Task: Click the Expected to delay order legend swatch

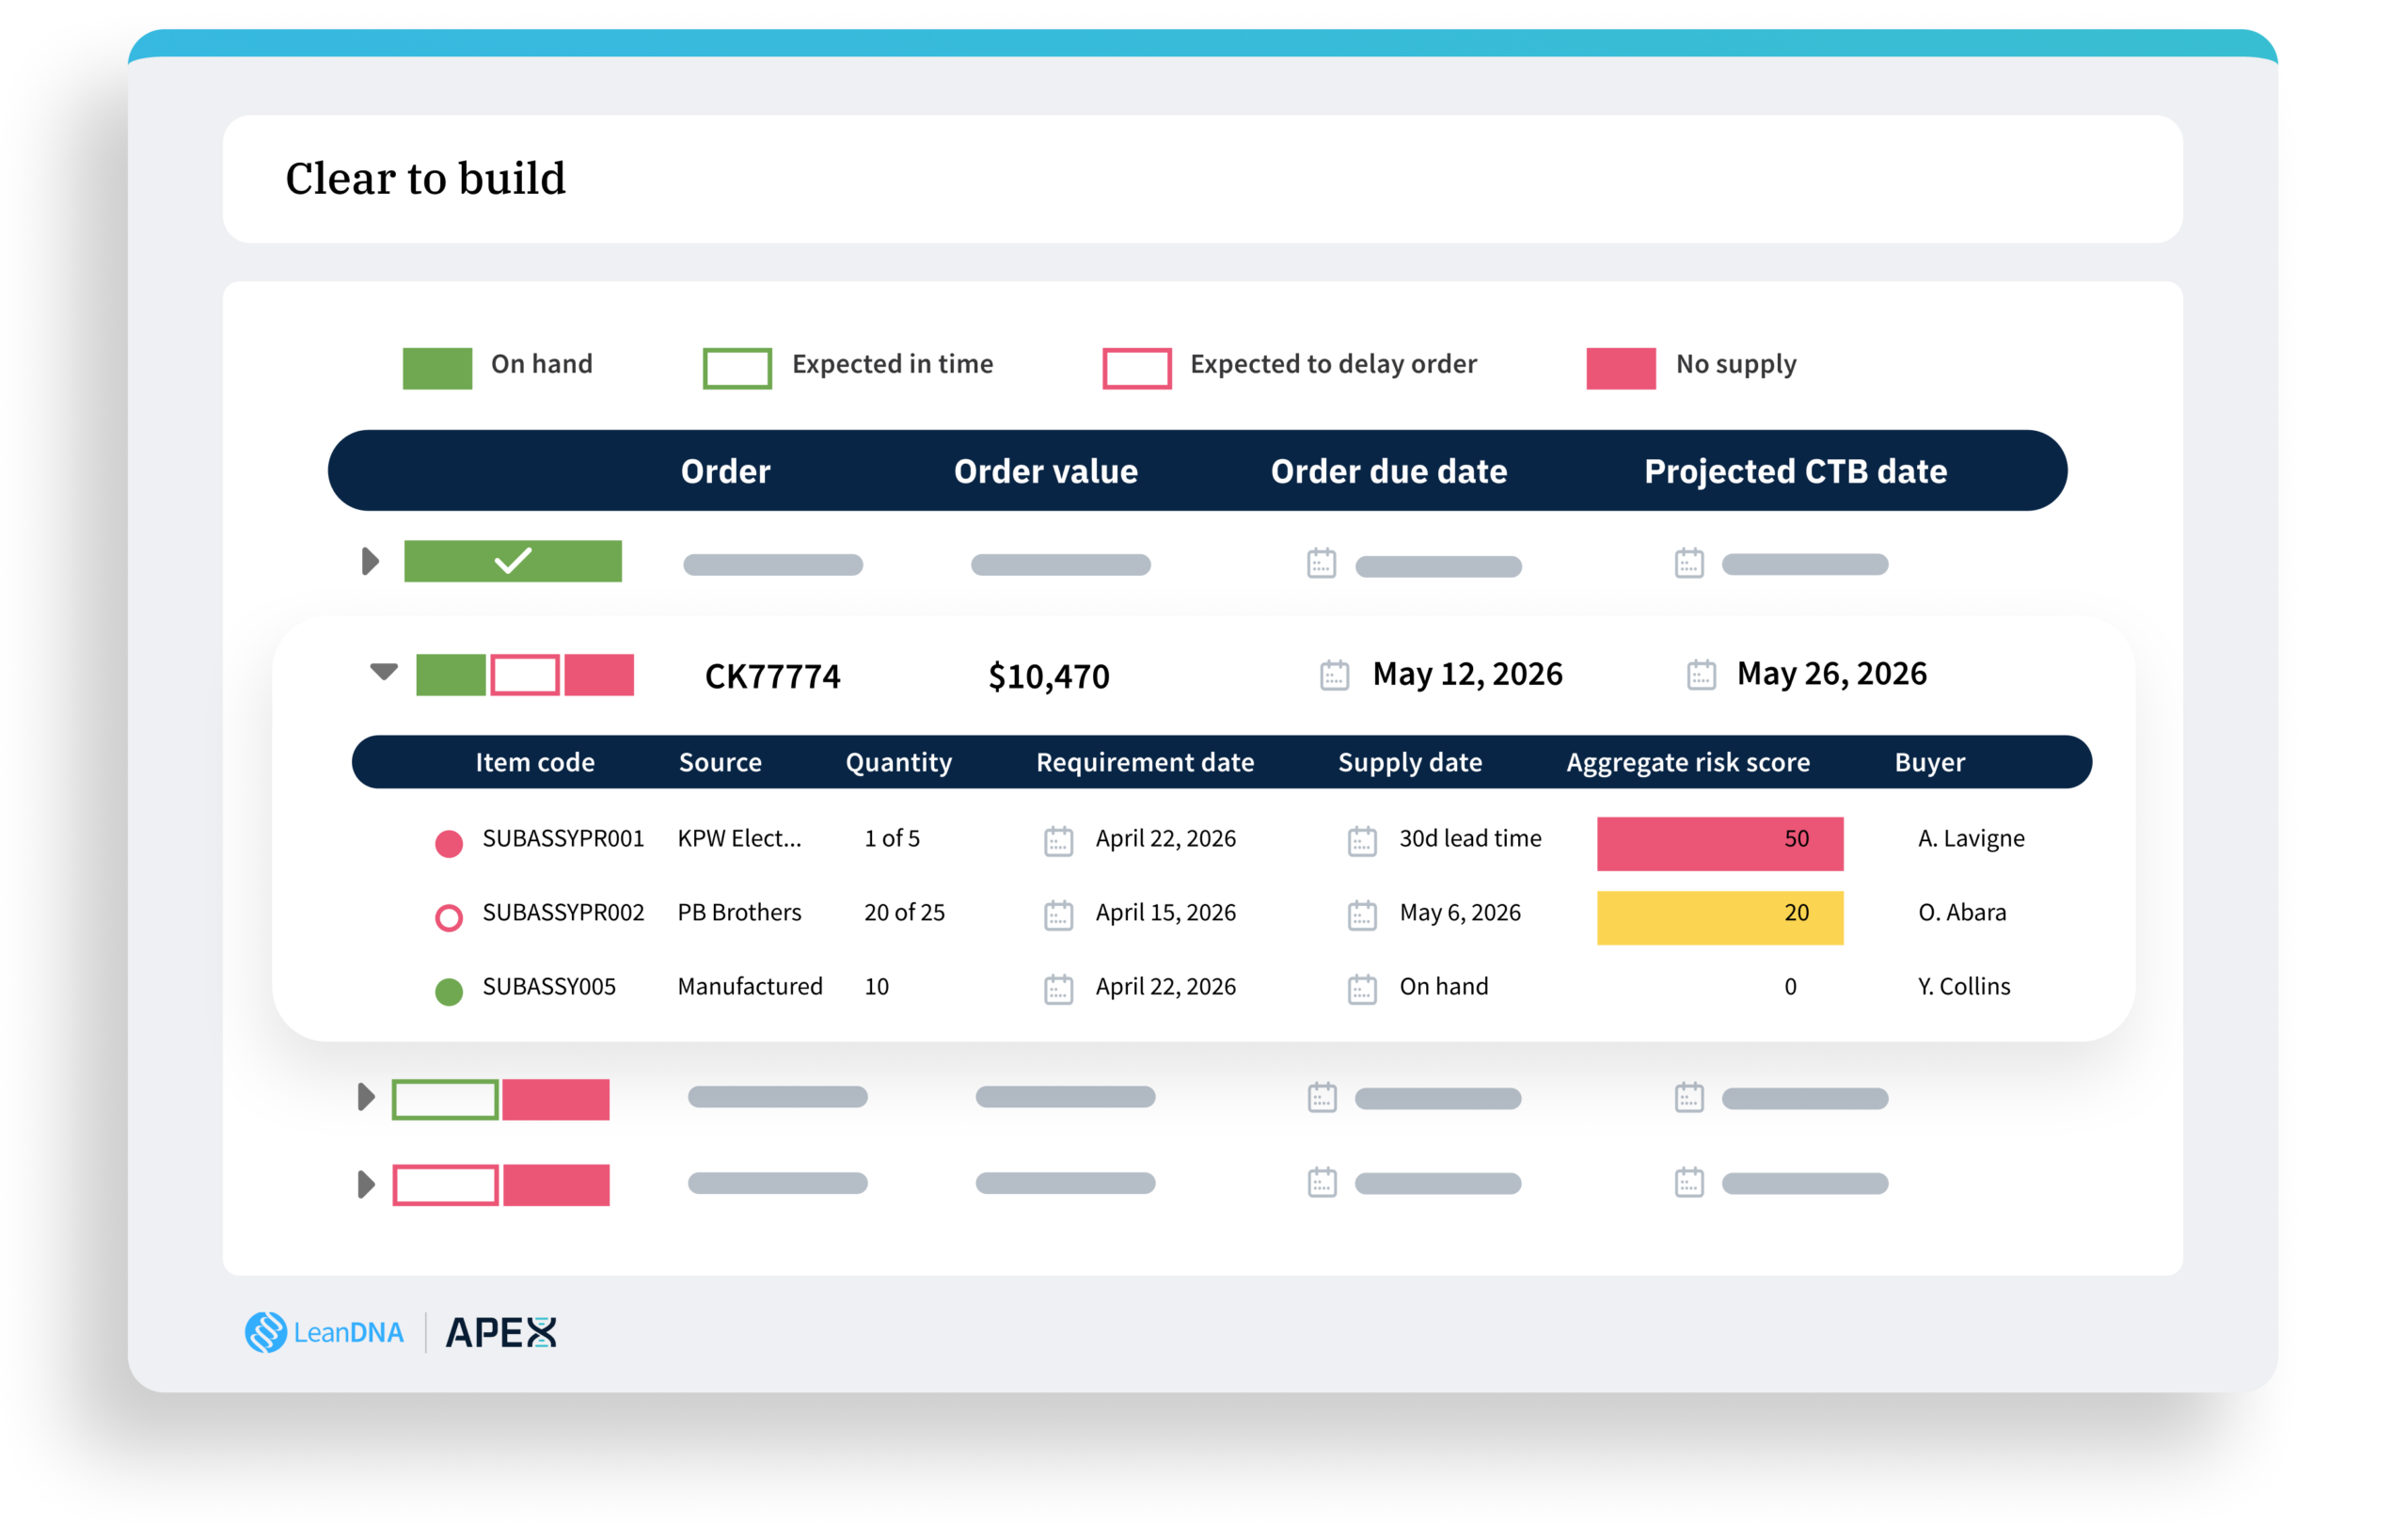Action: click(1137, 368)
